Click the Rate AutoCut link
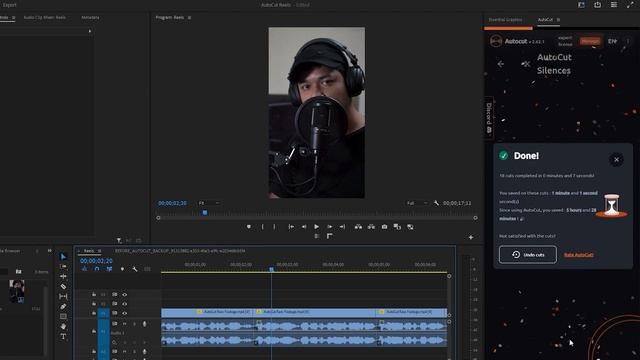This screenshot has height=360, width=640. point(579,255)
